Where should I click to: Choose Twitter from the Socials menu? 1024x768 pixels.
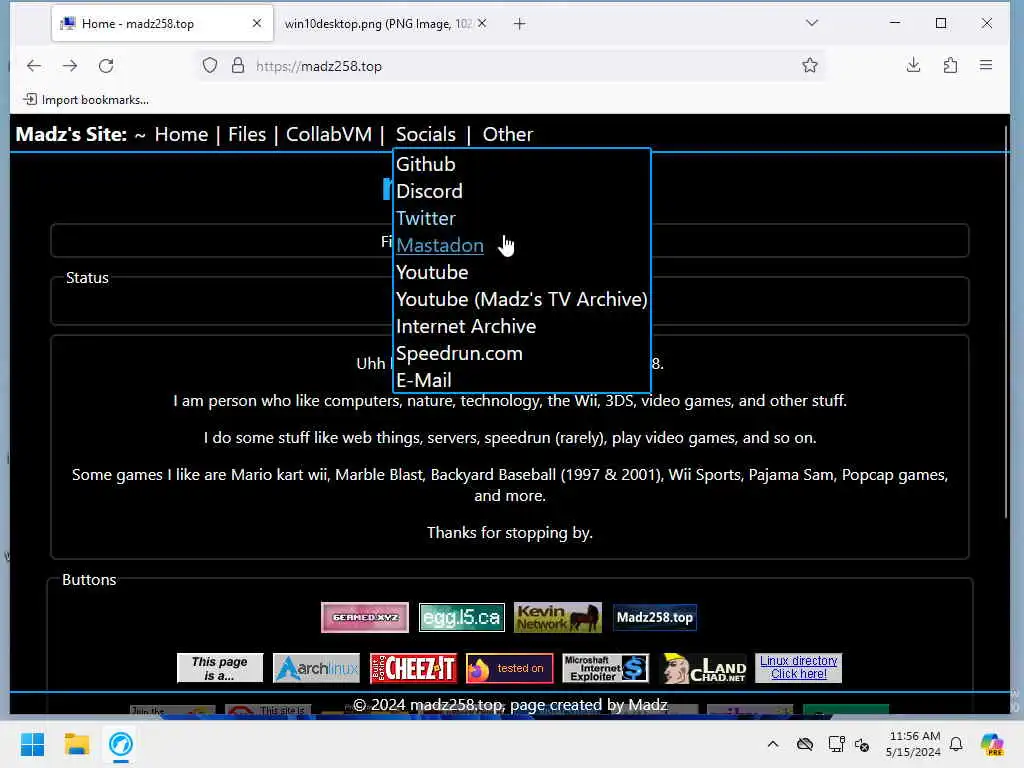click(426, 218)
